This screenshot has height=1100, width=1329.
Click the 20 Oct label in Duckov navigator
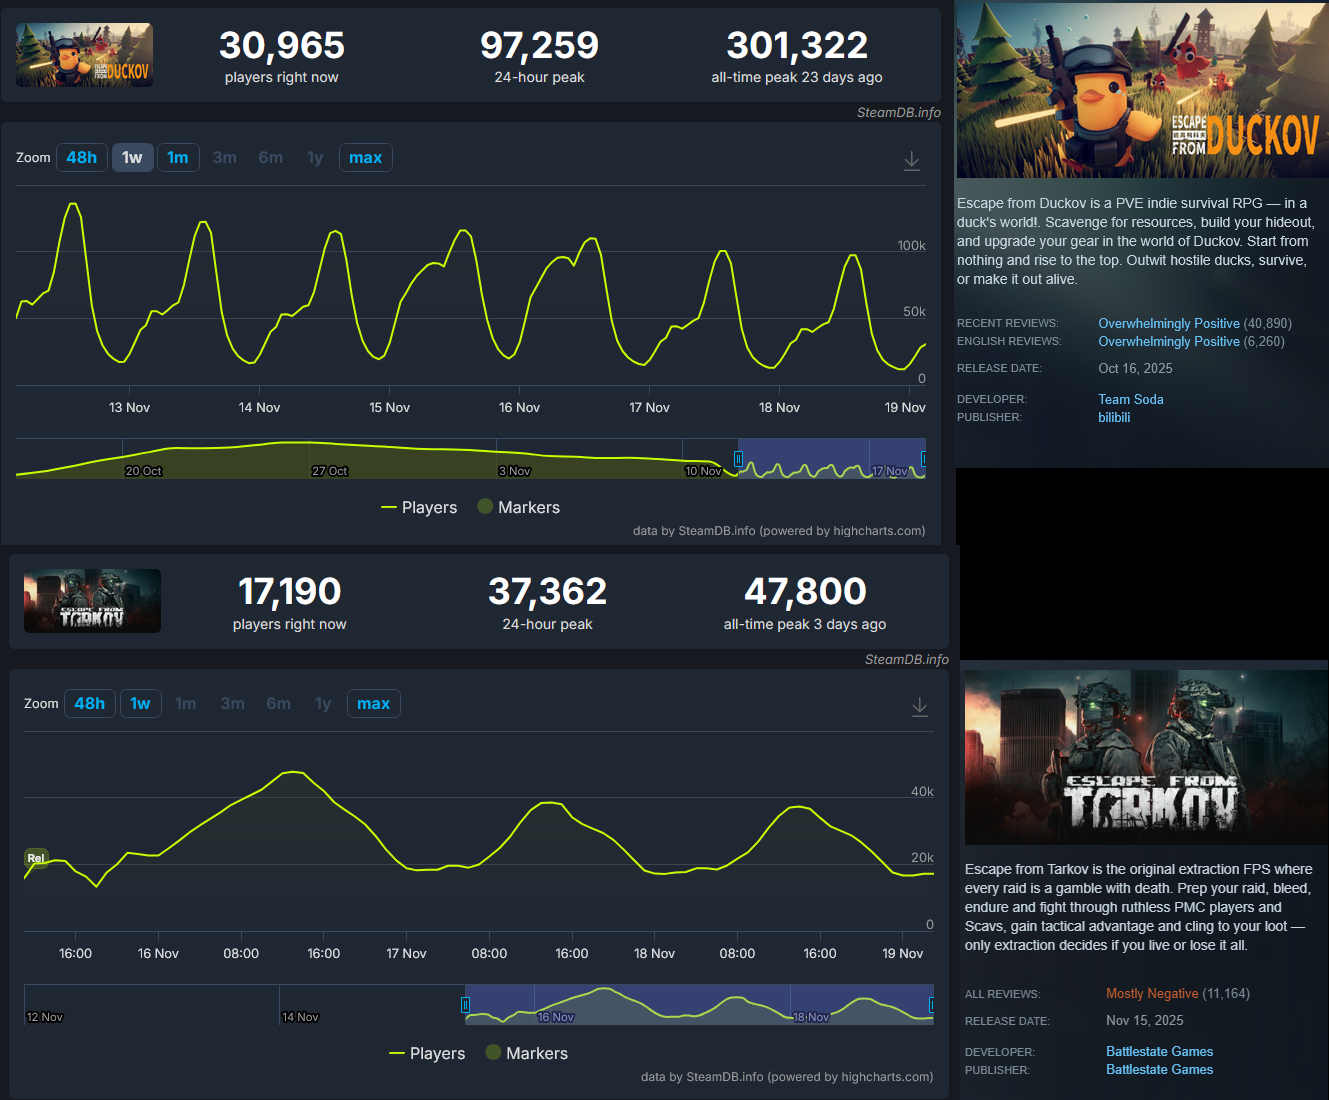click(143, 471)
